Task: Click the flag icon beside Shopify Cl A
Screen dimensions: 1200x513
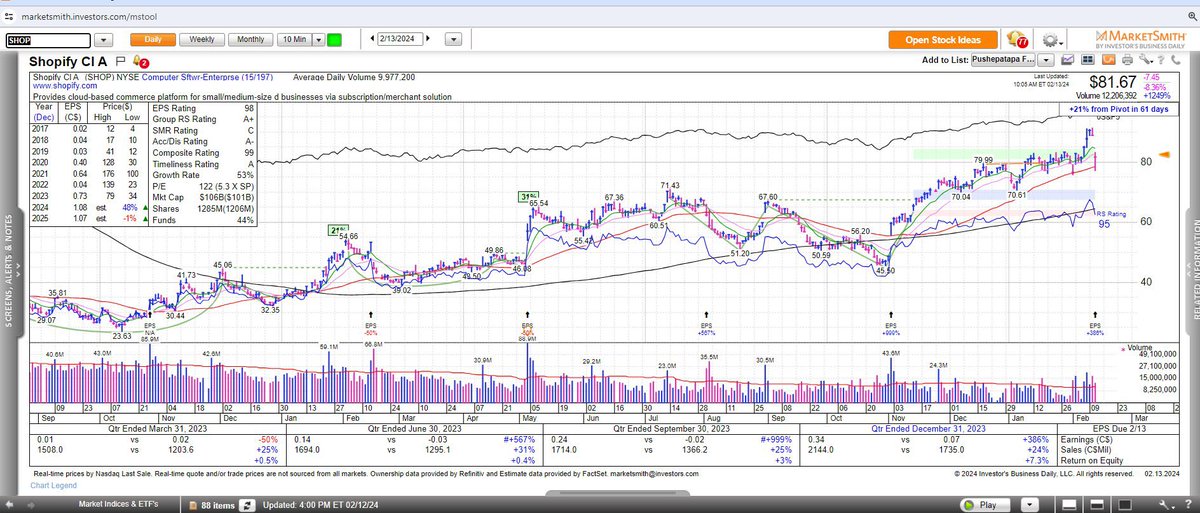Action: point(119,61)
